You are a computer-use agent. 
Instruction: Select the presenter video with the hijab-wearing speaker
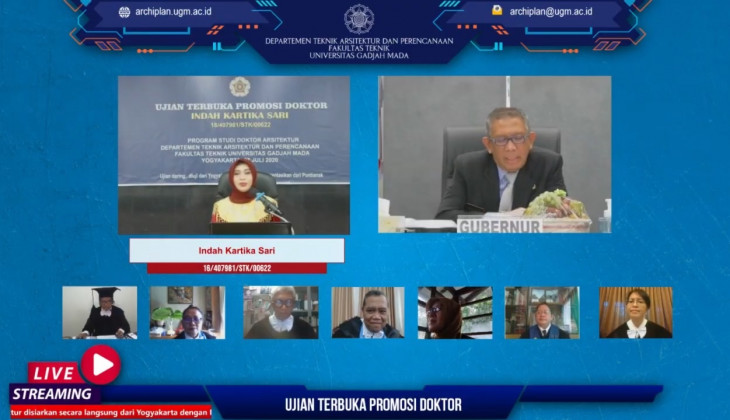[x=234, y=155]
